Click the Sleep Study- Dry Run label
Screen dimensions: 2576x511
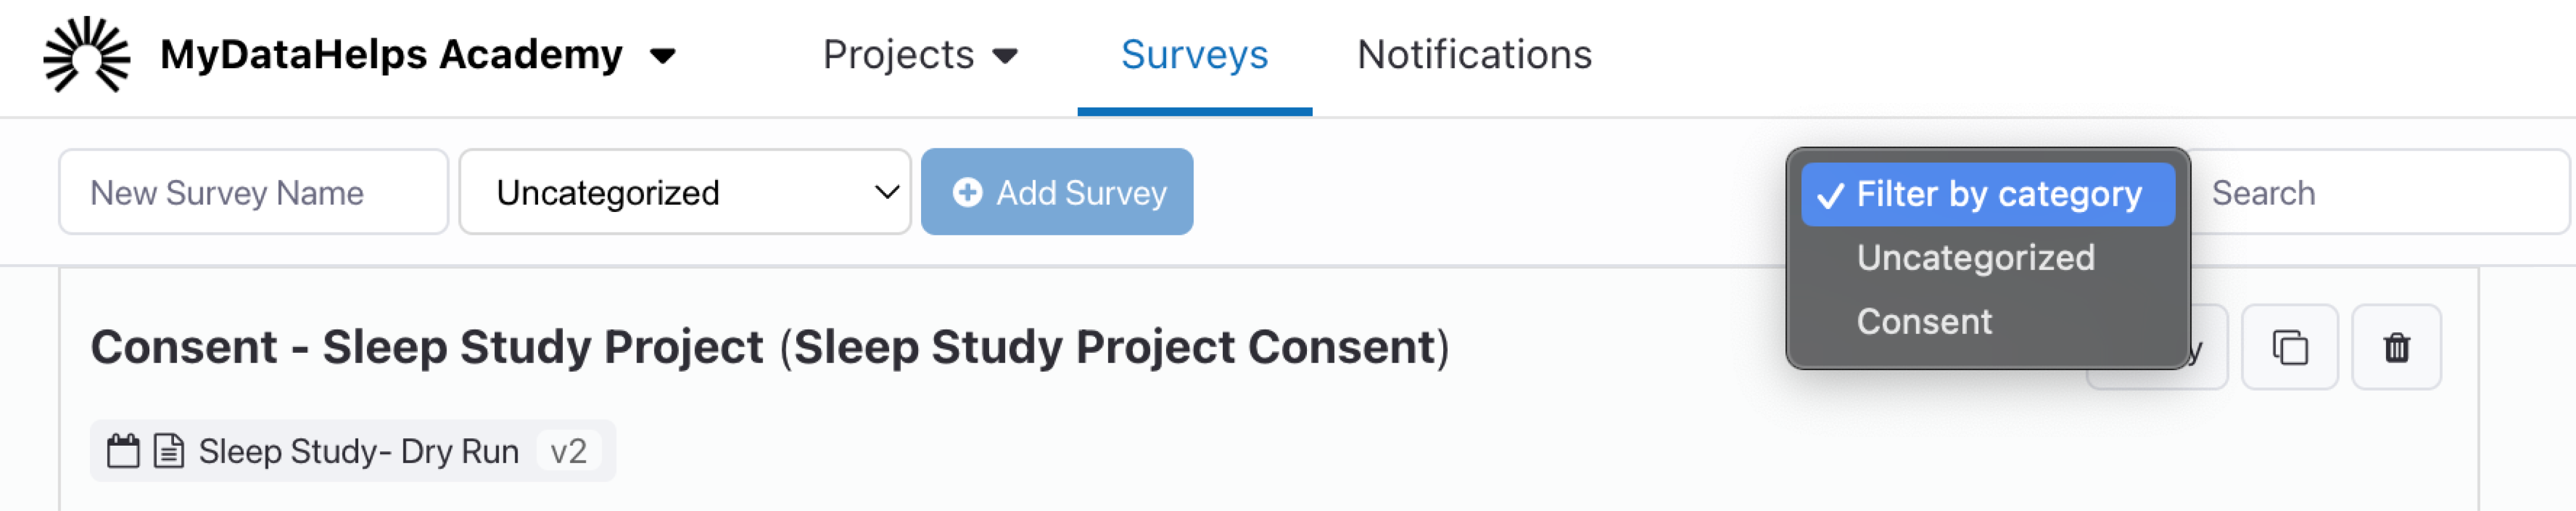358,451
